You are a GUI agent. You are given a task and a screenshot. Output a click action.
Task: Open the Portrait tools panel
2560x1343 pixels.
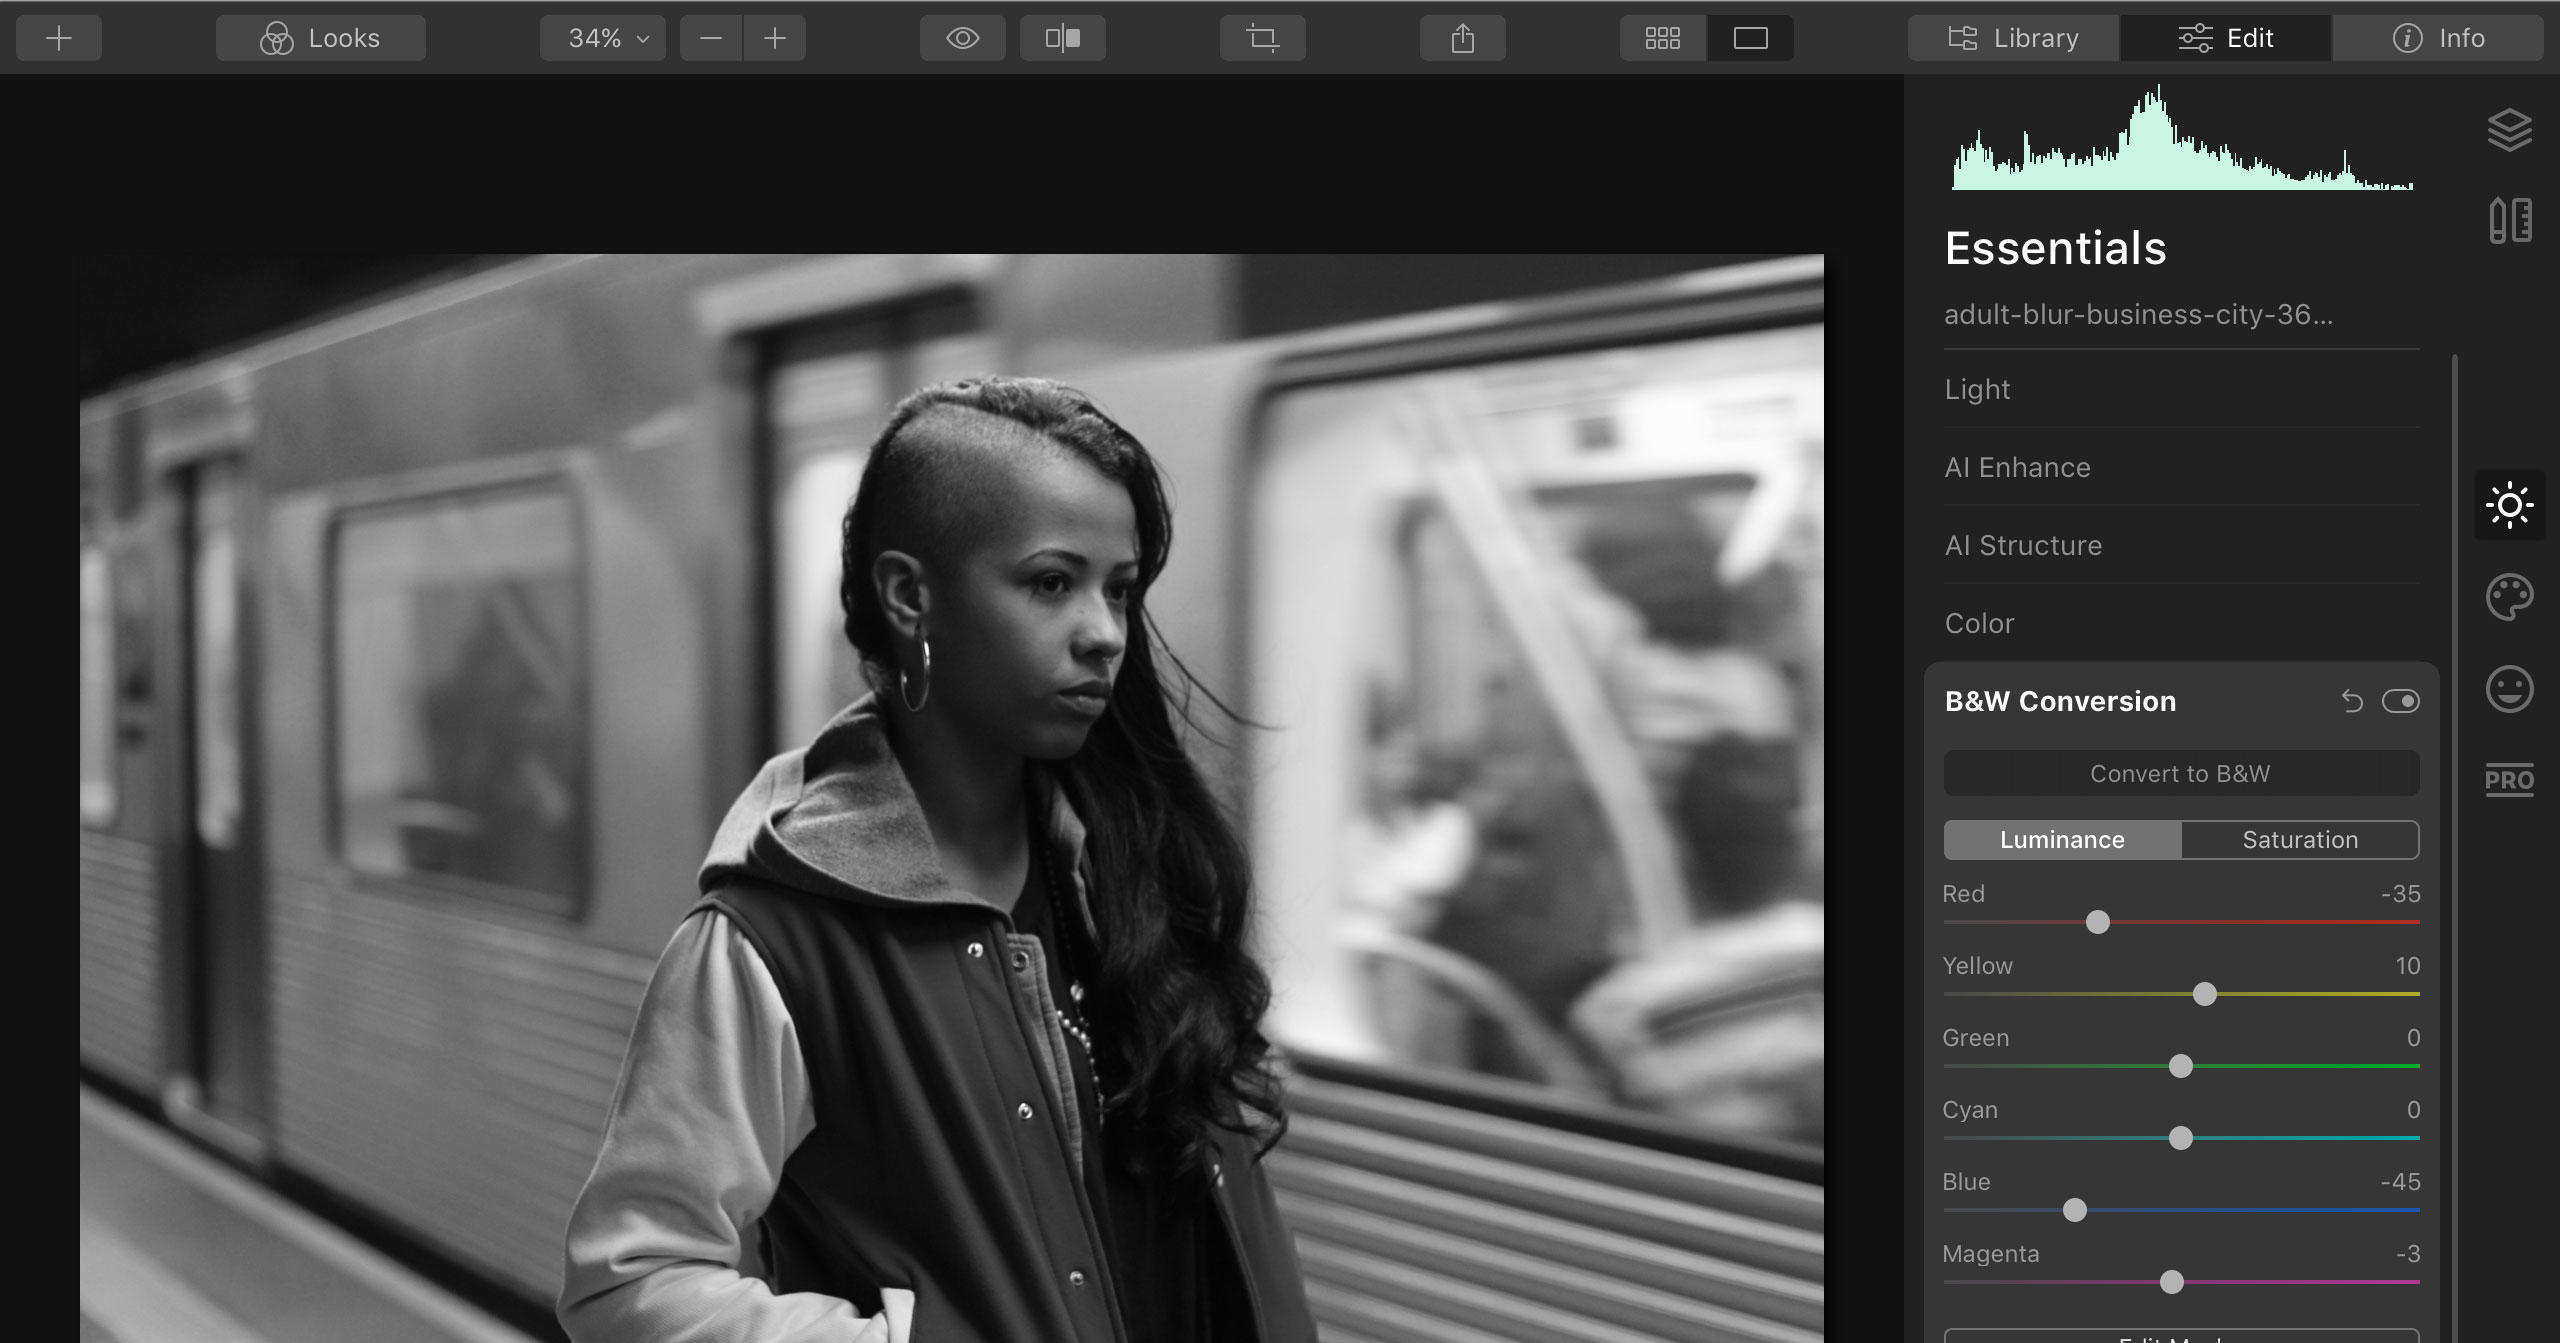click(2512, 688)
